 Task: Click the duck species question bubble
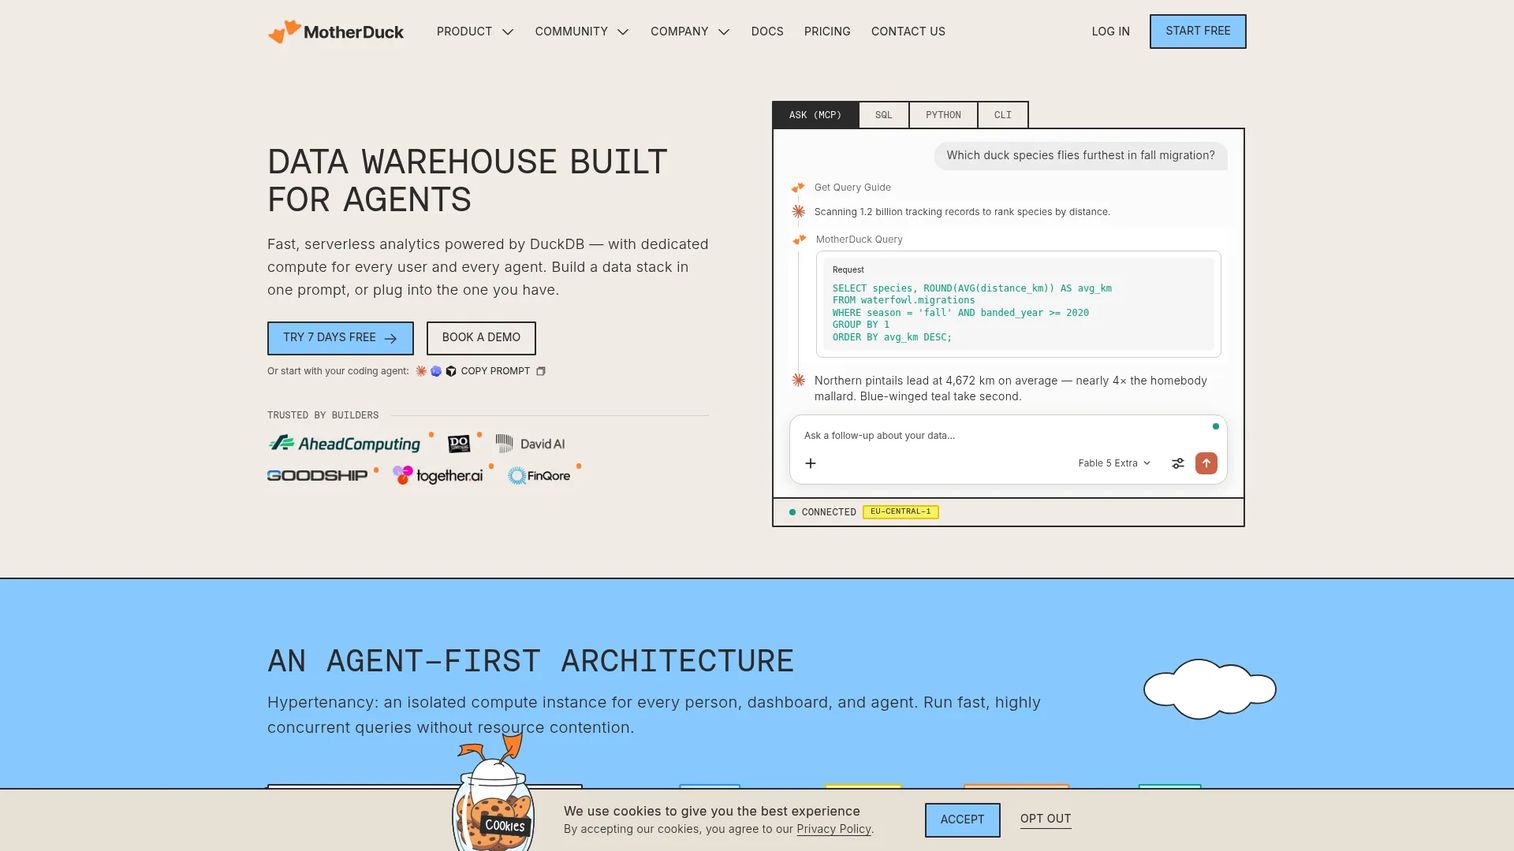pos(1081,156)
